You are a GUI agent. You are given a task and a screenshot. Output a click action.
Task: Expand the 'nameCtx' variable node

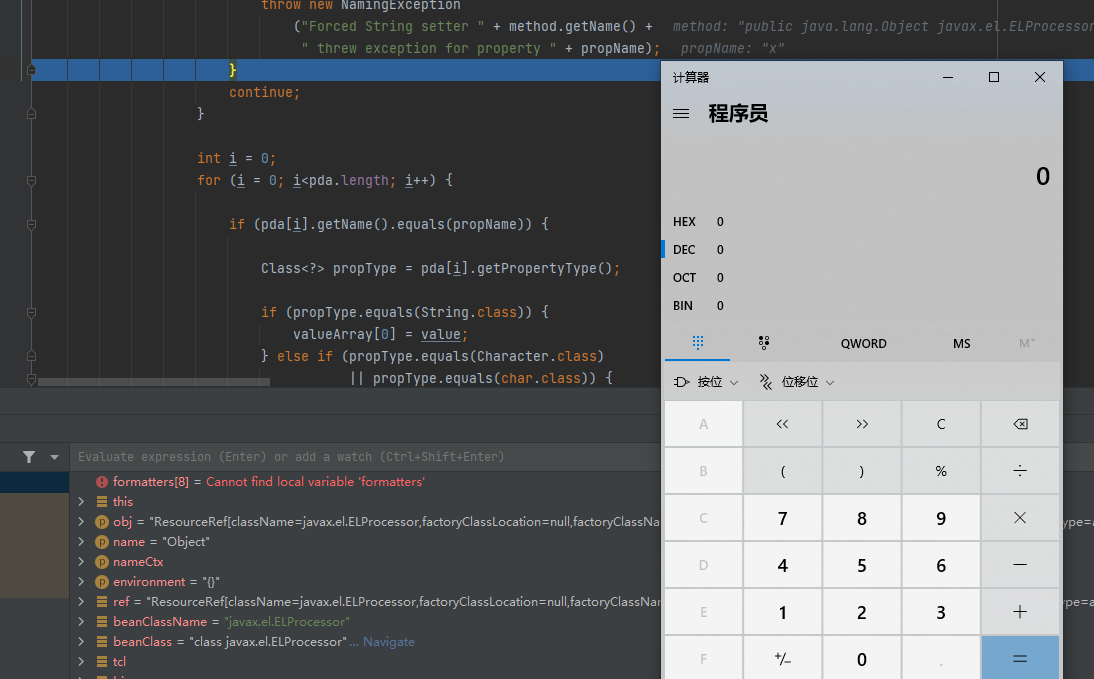tap(81, 562)
